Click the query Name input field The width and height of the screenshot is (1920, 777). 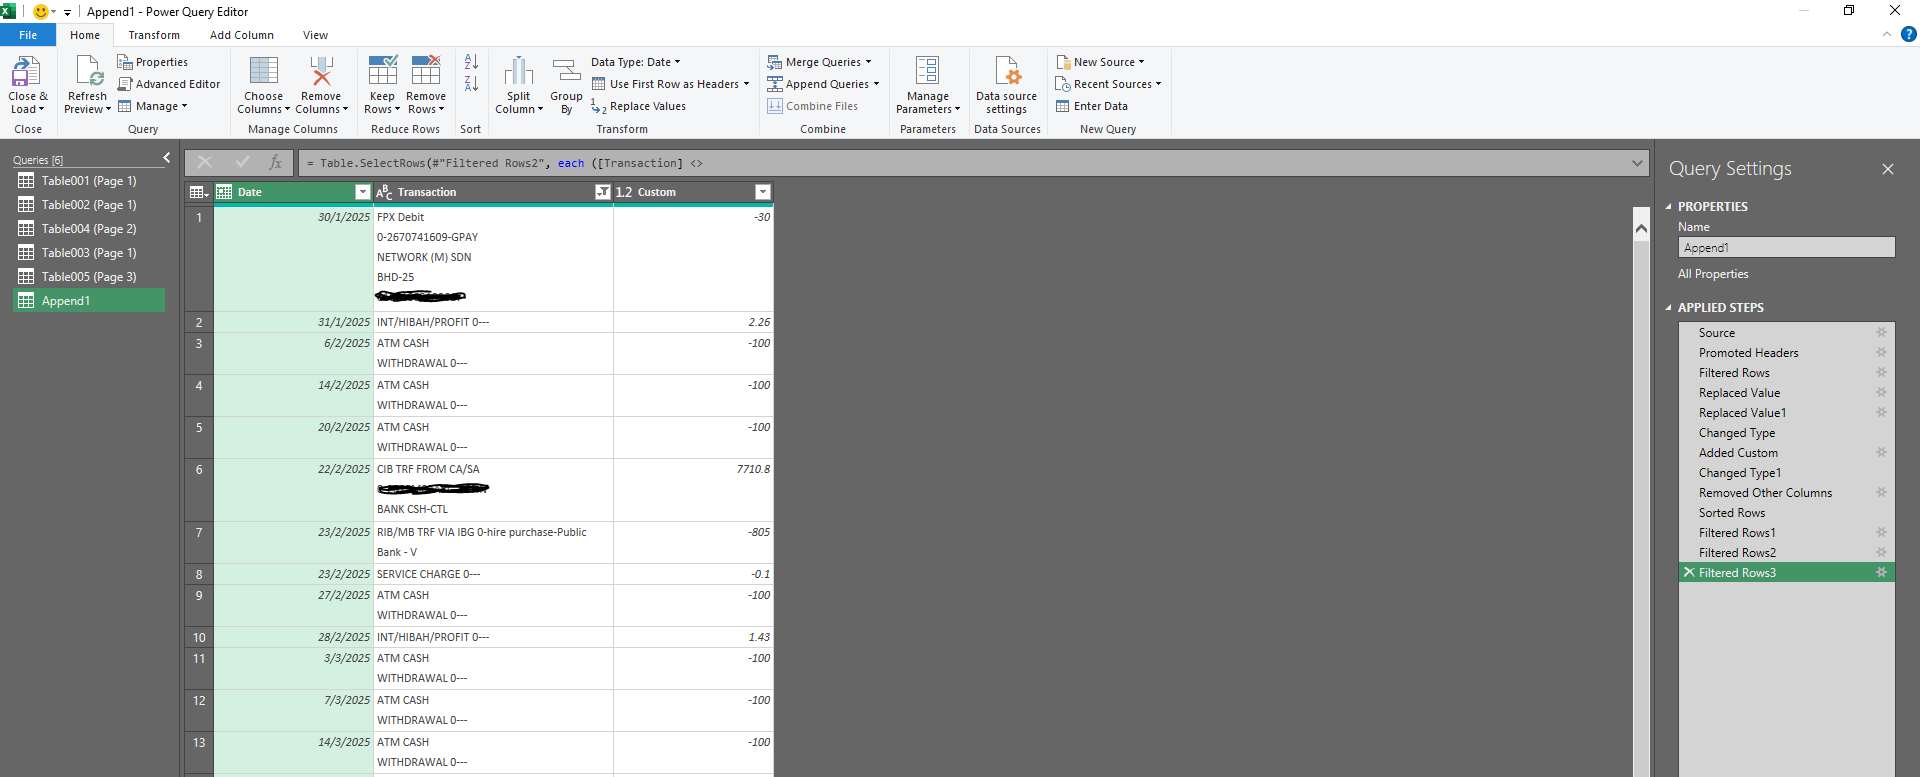[1785, 248]
